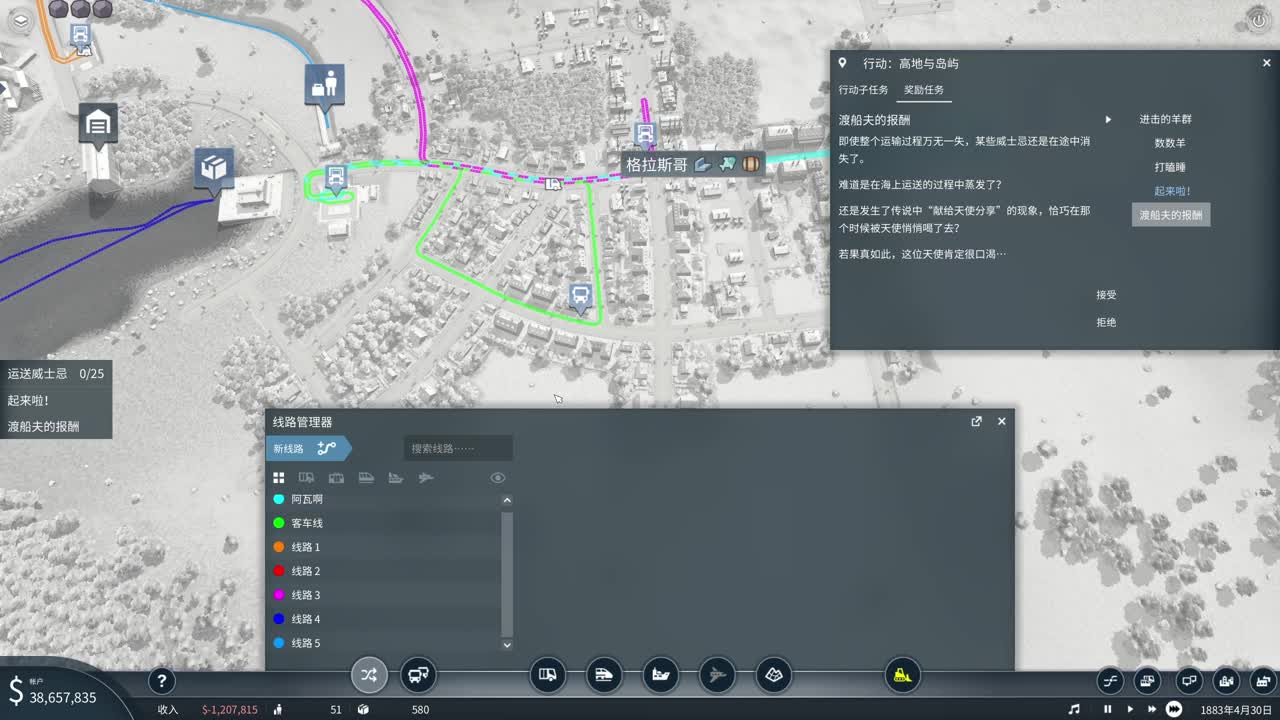Screen dimensions: 1280x720
Task: Filter lines by ship type
Action: 396,478
